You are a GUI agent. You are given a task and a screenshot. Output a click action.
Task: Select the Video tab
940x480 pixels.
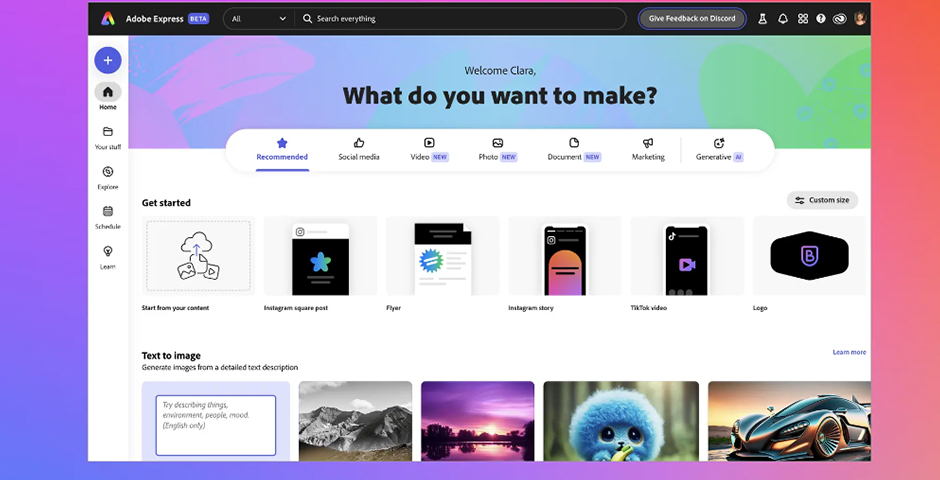pos(429,150)
